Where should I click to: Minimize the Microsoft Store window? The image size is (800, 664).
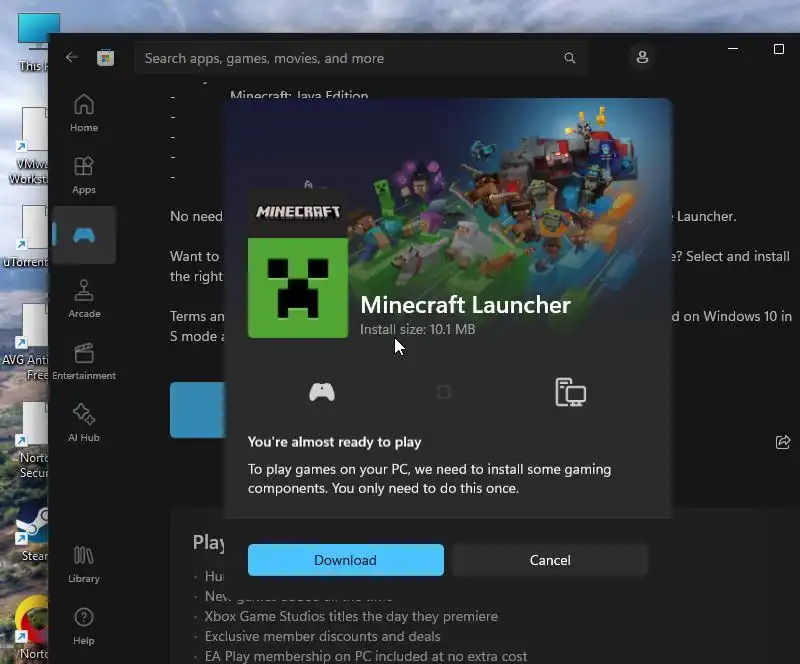[733, 49]
